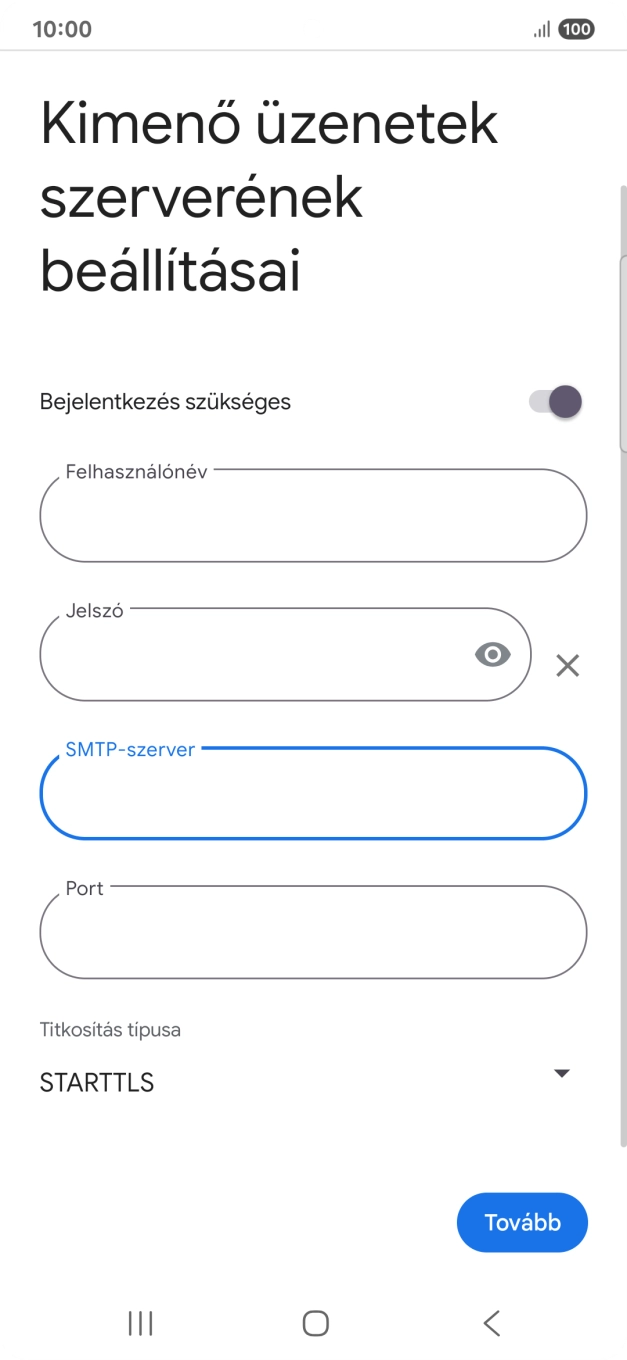Screen dimensions: 627x1360
Task: Click the Felhasználónév input field
Action: click(x=313, y=516)
